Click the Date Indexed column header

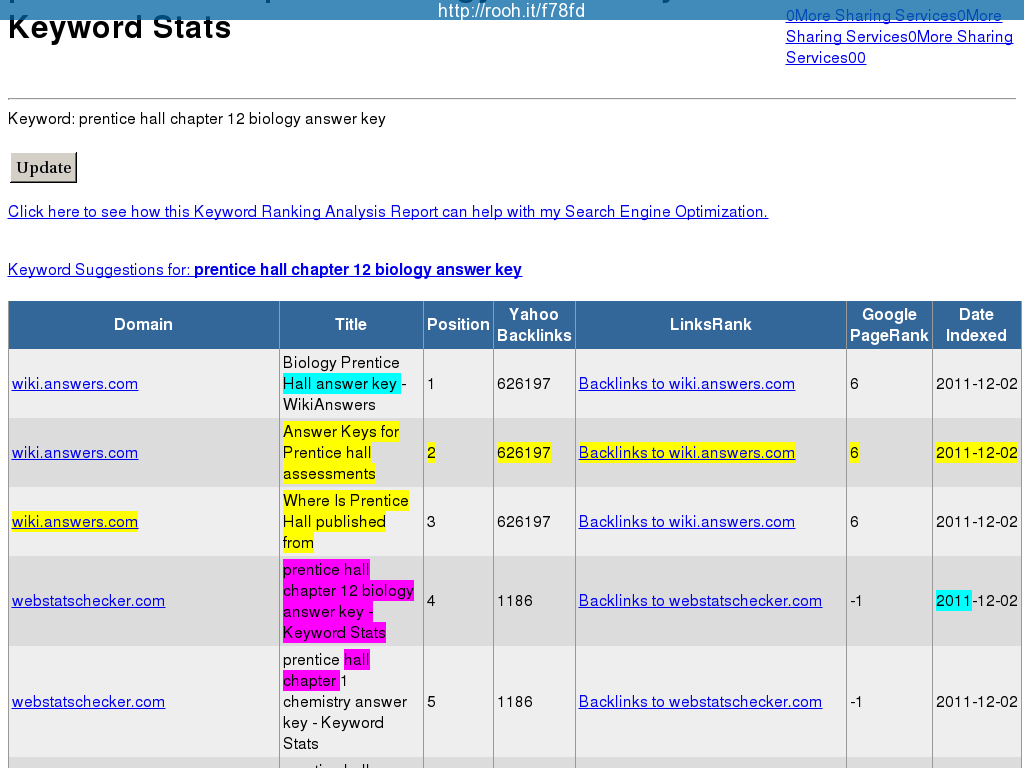click(976, 325)
